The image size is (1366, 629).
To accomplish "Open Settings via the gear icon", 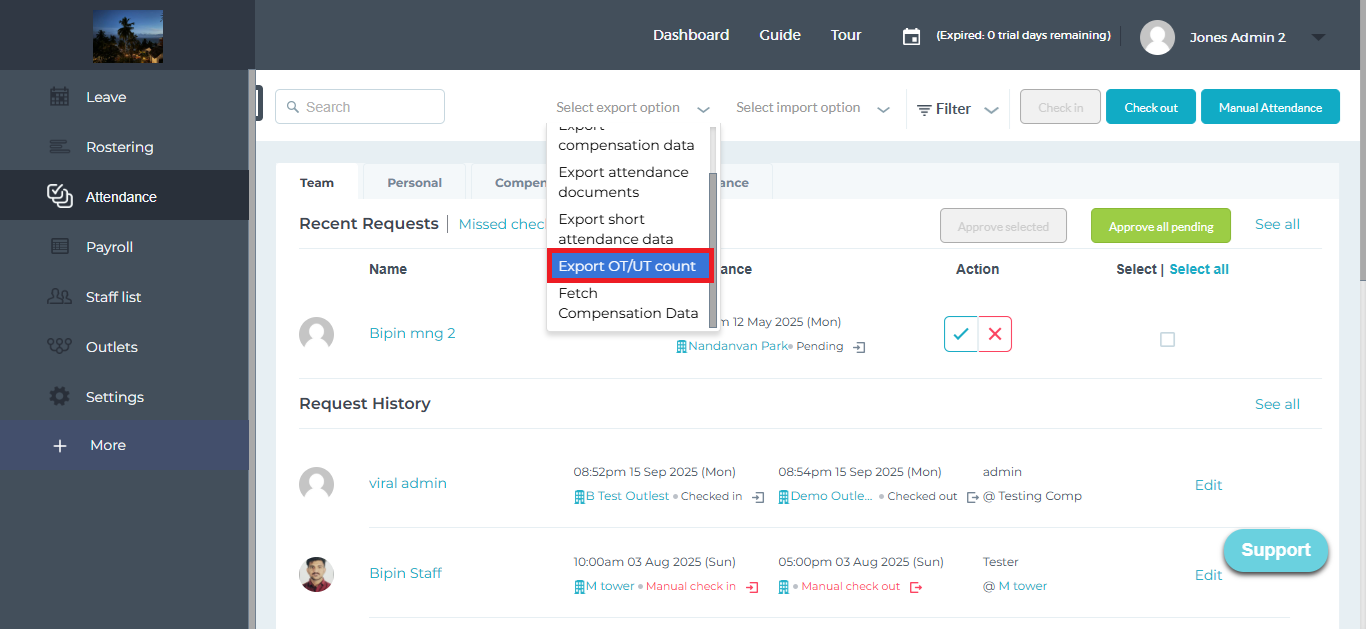I will pos(60,397).
